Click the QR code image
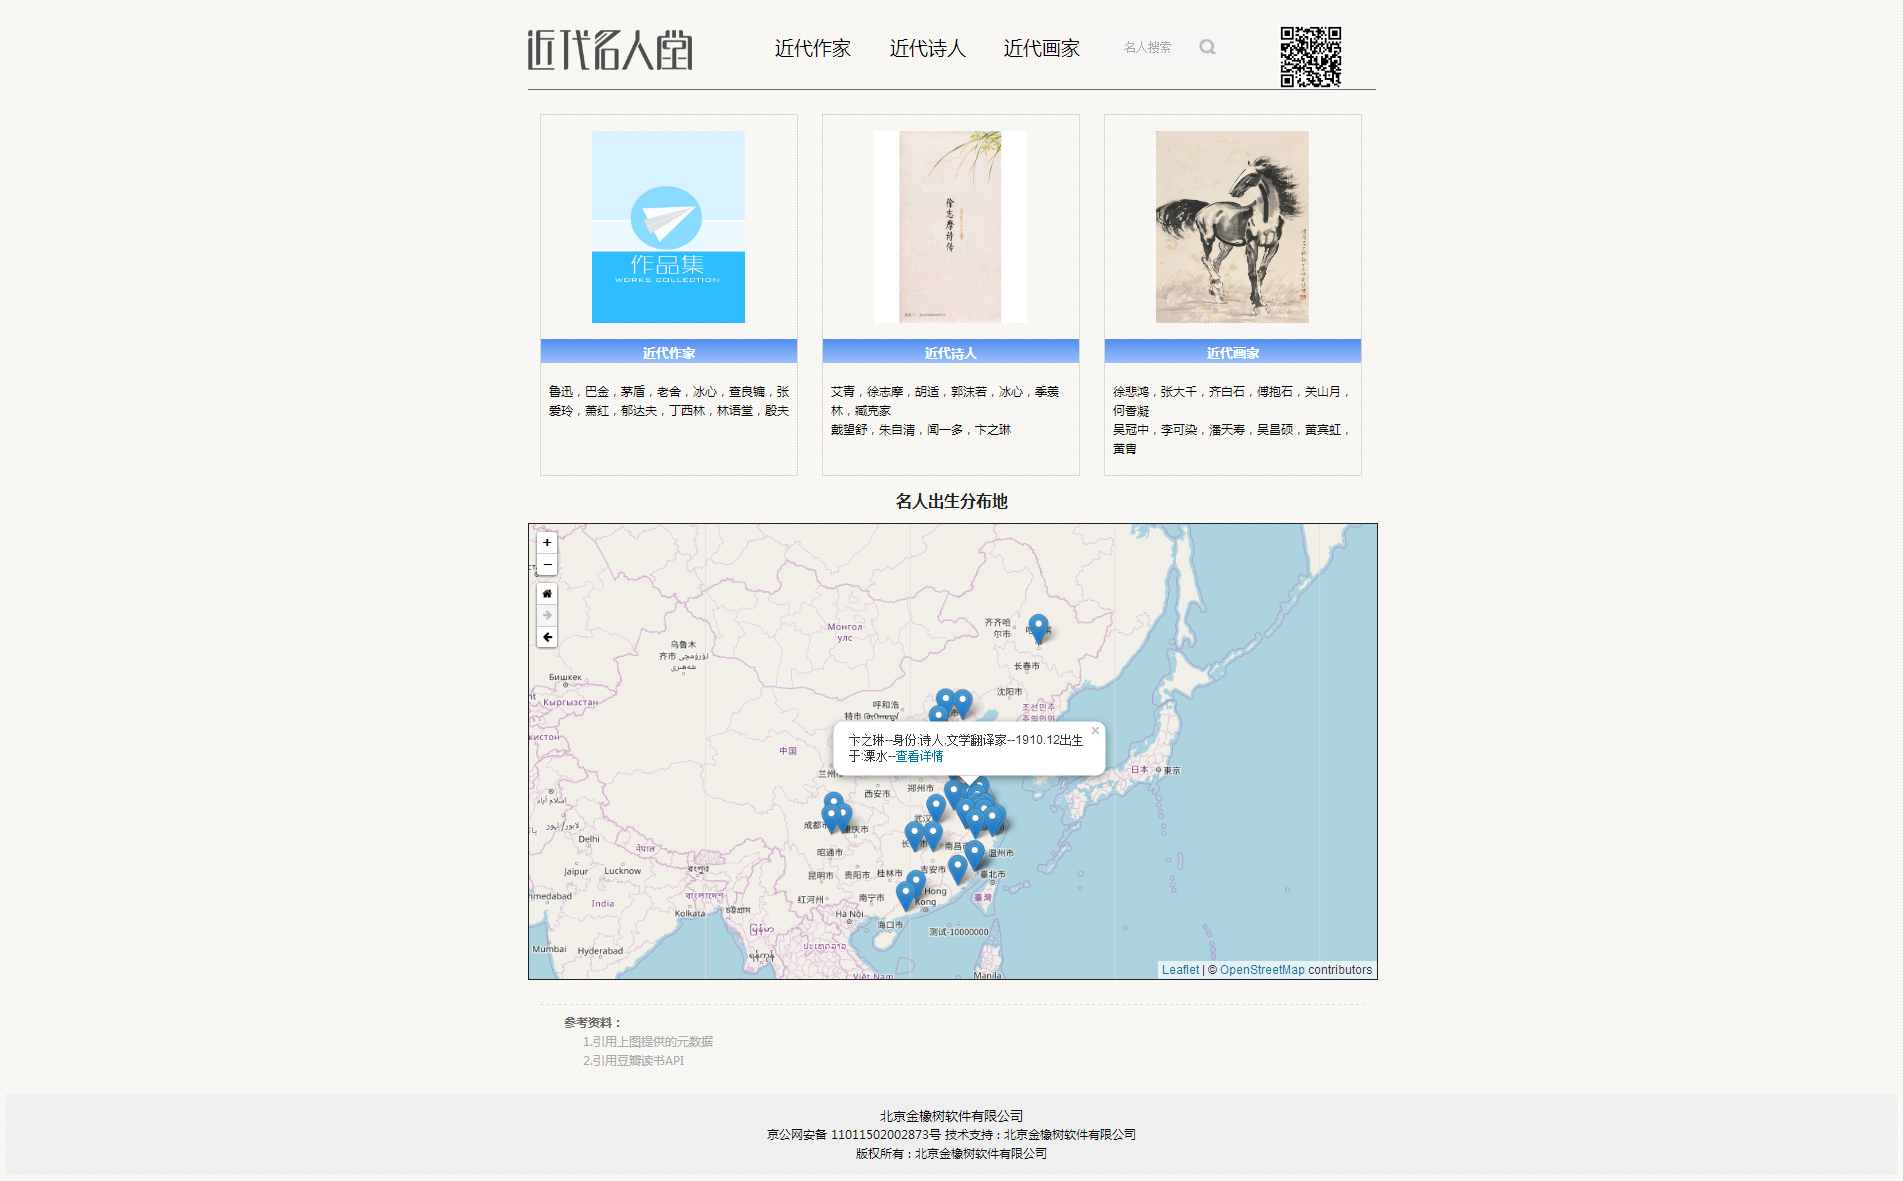The width and height of the screenshot is (1903, 1181). (x=1310, y=57)
